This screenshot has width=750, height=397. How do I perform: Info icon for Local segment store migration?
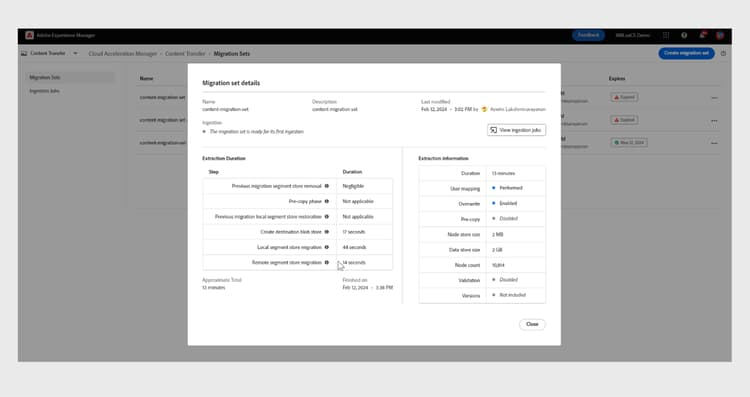tap(327, 247)
